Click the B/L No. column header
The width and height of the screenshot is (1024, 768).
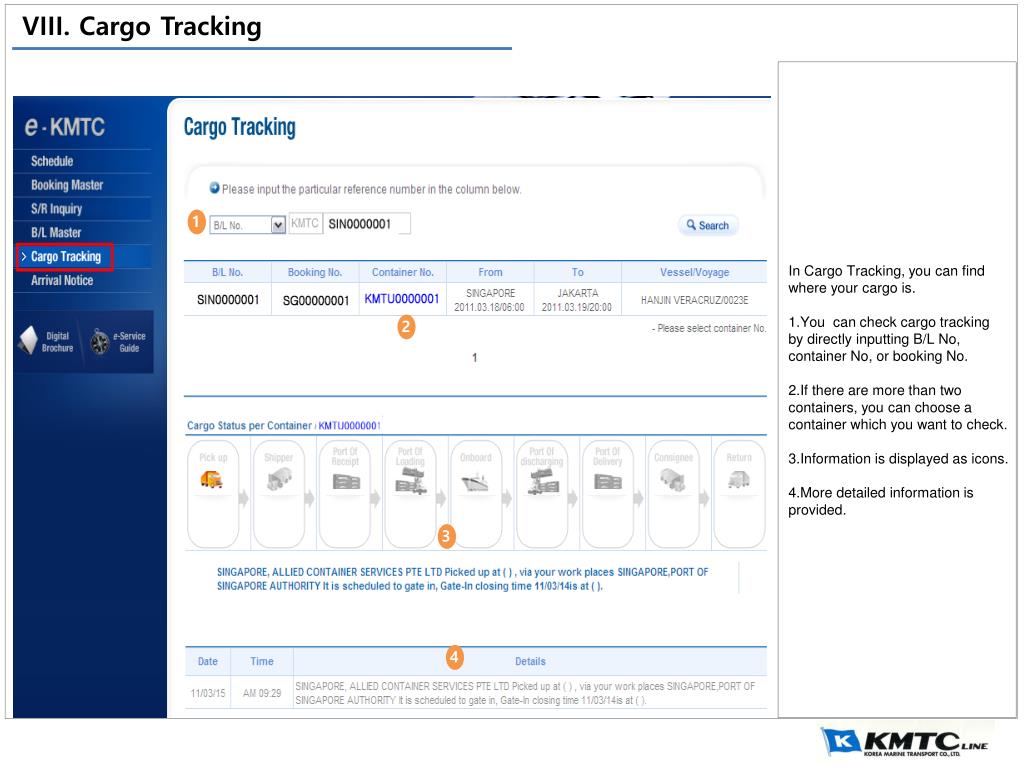tap(227, 272)
